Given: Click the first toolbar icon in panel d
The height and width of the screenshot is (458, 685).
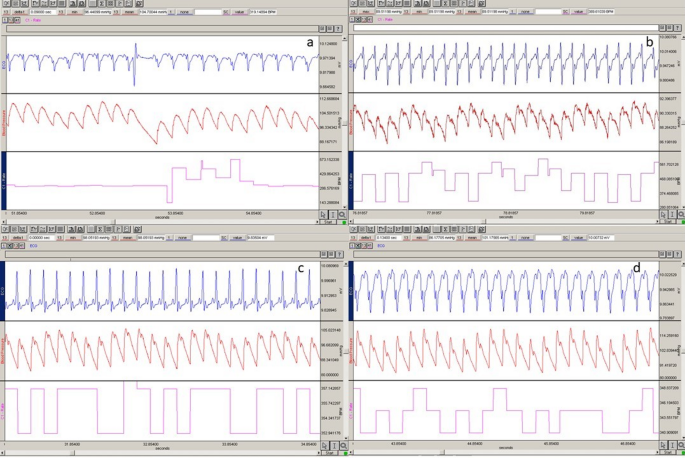Looking at the screenshot, I should click(x=353, y=229).
